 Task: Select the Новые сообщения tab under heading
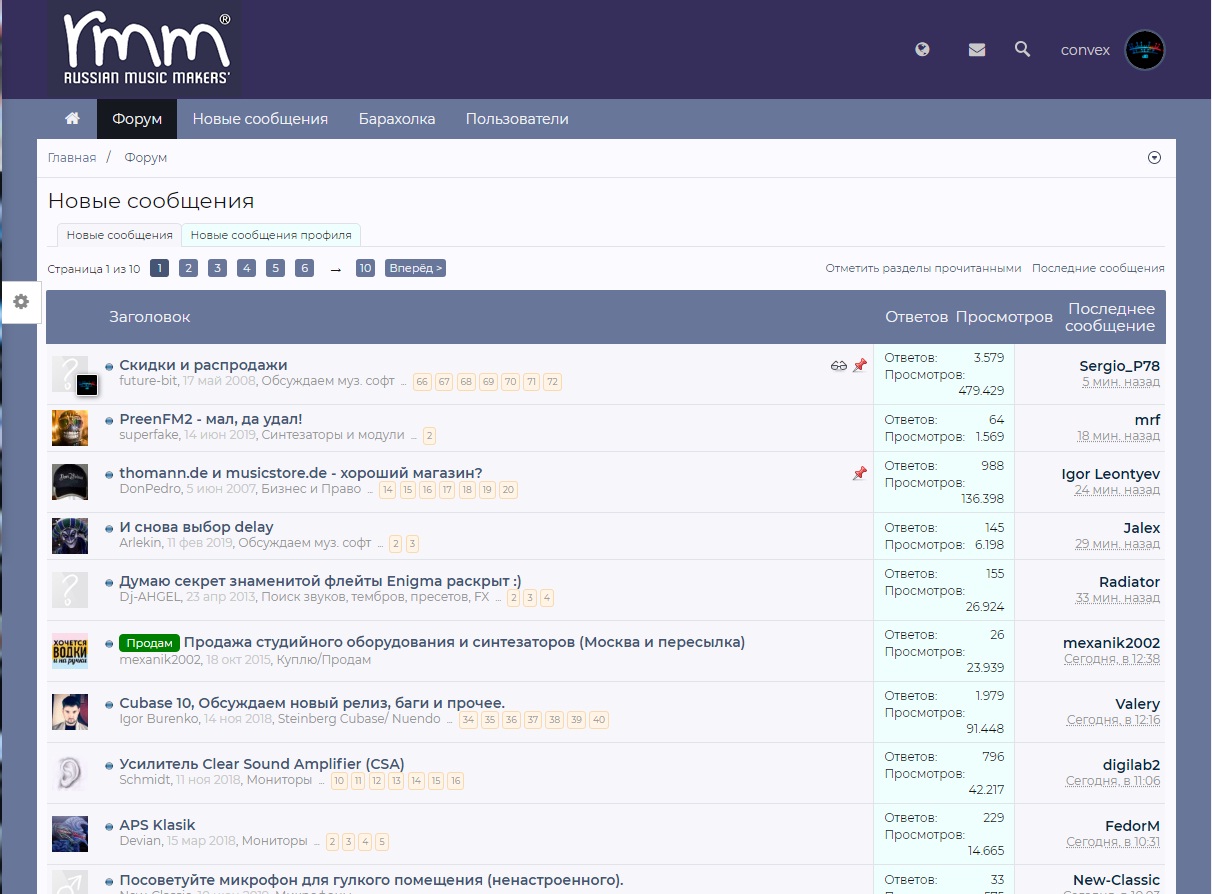pyautogui.click(x=119, y=235)
